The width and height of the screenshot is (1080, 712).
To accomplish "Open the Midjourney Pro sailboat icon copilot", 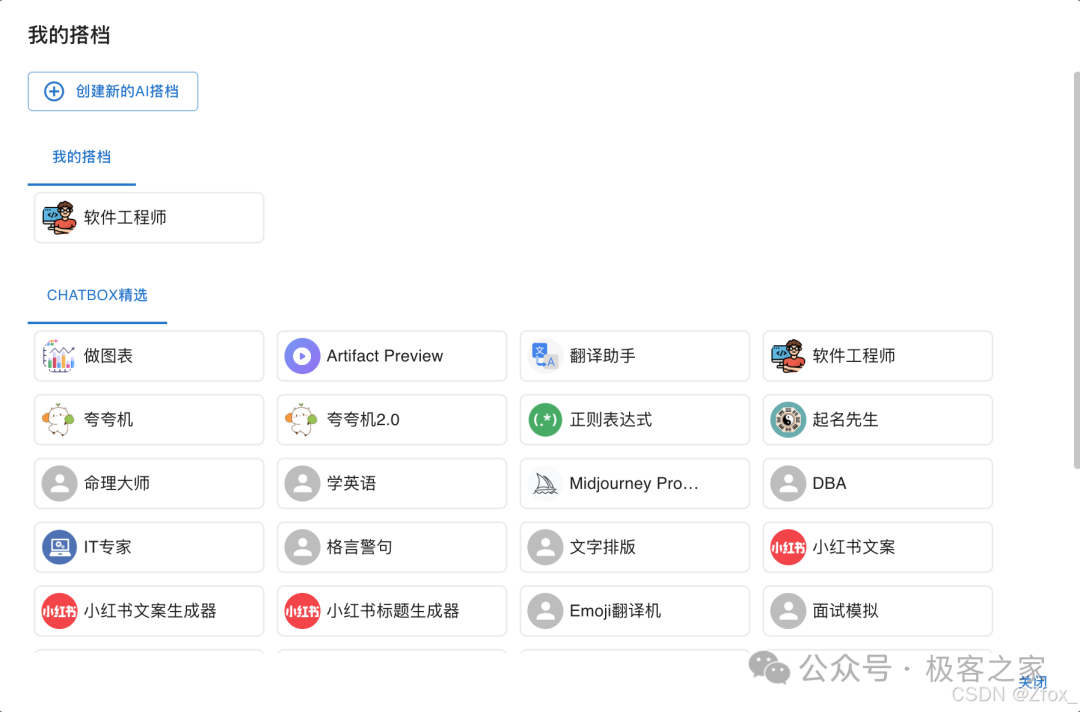I will coord(634,483).
